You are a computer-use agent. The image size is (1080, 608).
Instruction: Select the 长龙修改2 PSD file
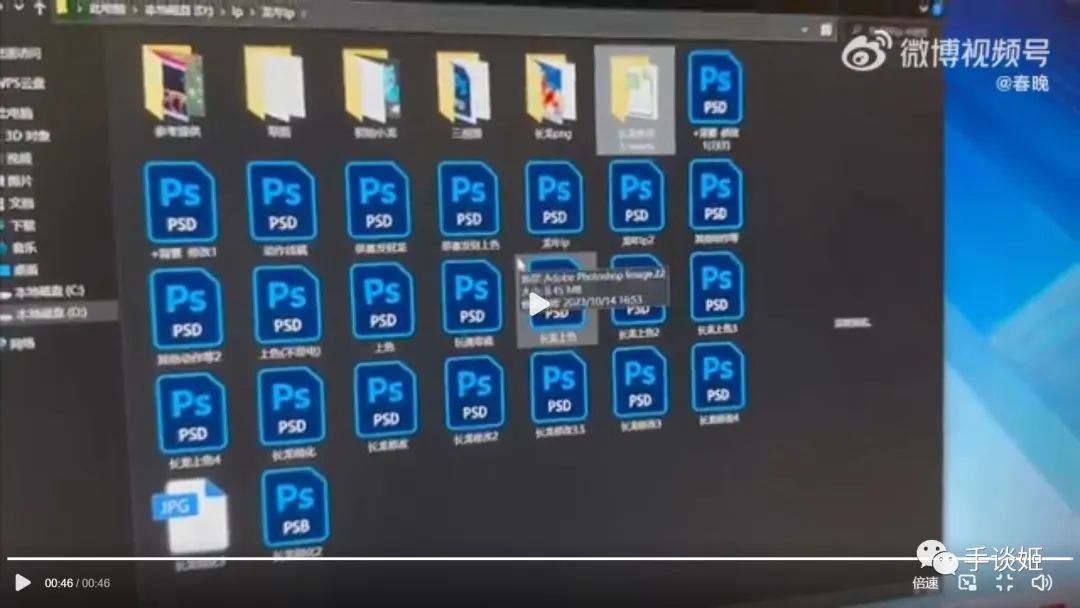point(475,401)
